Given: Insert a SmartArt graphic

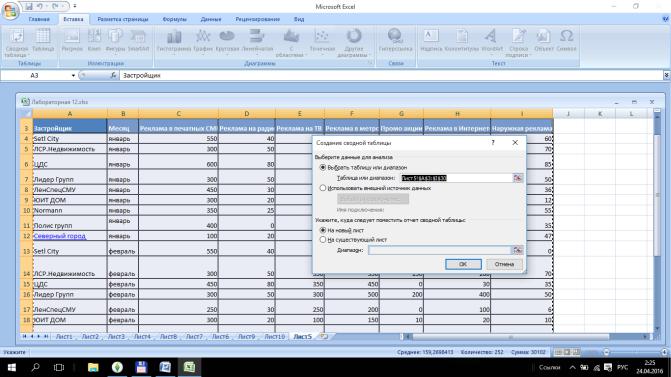Looking at the screenshot, I should coord(138,41).
